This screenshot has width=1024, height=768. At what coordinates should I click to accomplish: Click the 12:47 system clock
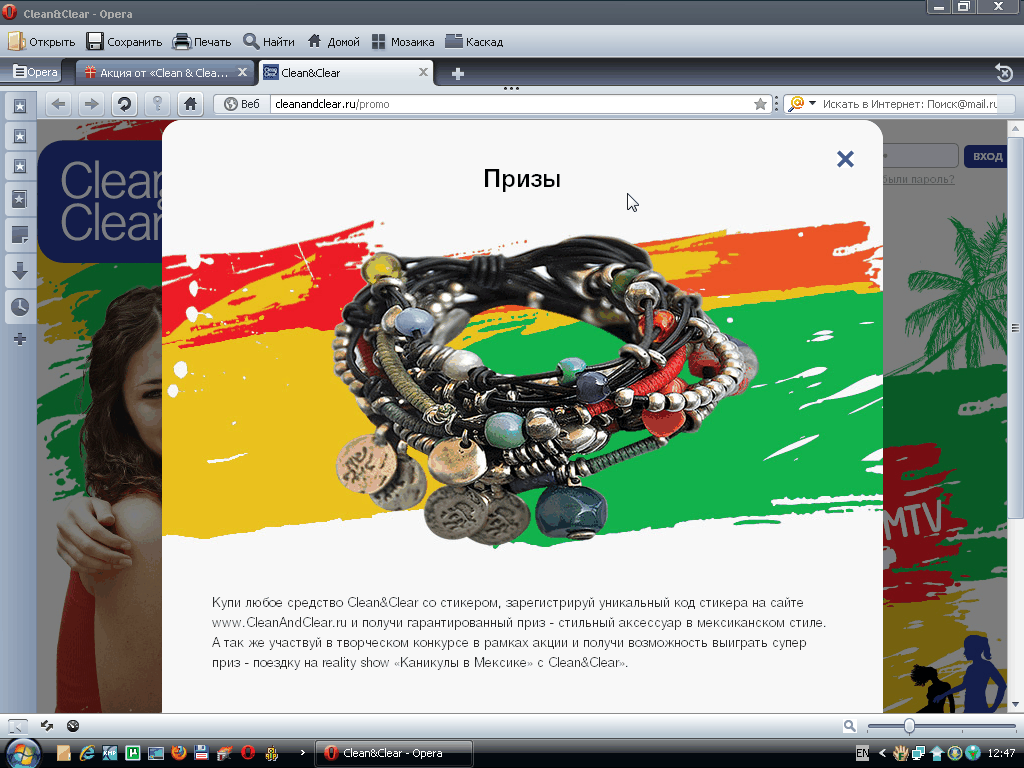click(1001, 753)
